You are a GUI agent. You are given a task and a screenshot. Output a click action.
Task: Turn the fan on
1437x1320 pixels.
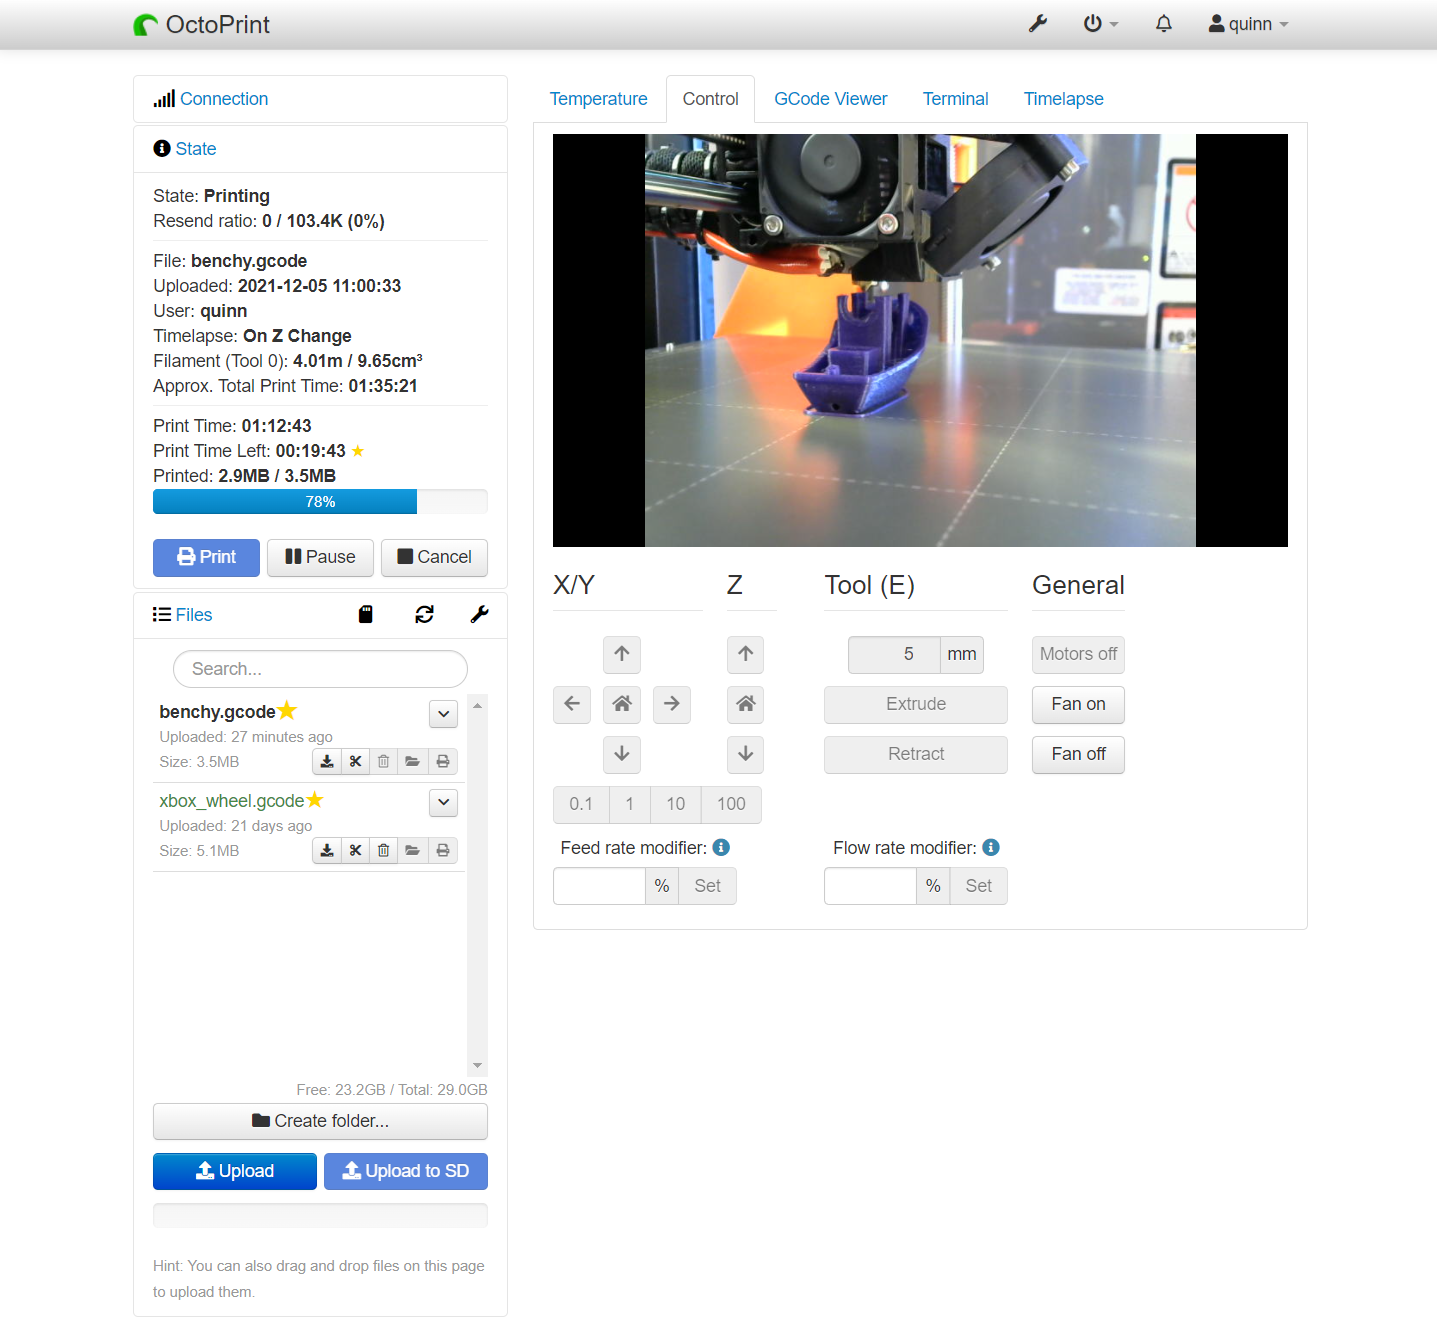click(x=1077, y=704)
